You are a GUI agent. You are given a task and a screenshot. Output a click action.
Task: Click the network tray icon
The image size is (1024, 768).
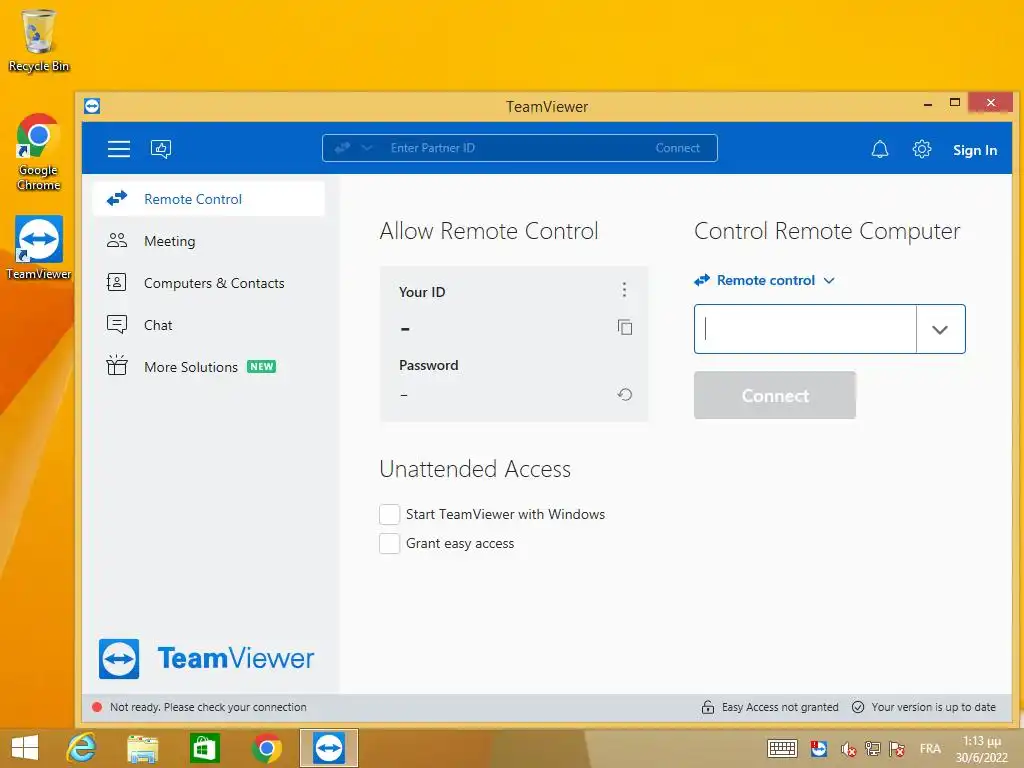[872, 748]
